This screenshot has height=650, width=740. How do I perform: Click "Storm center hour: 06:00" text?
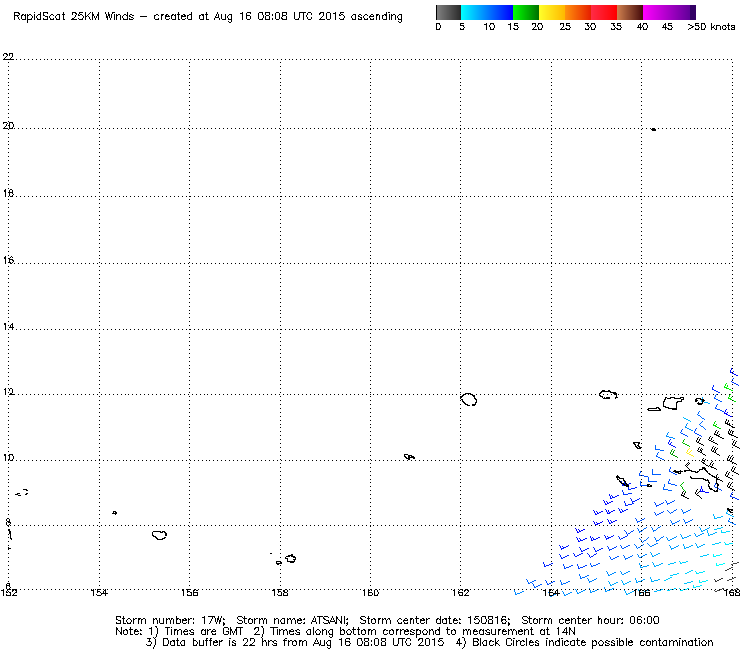click(x=590, y=620)
